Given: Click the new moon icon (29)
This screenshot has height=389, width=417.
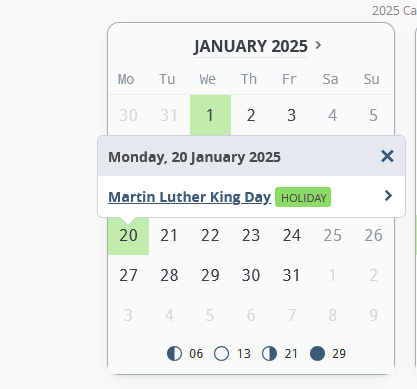Looking at the screenshot, I should (x=317, y=353).
